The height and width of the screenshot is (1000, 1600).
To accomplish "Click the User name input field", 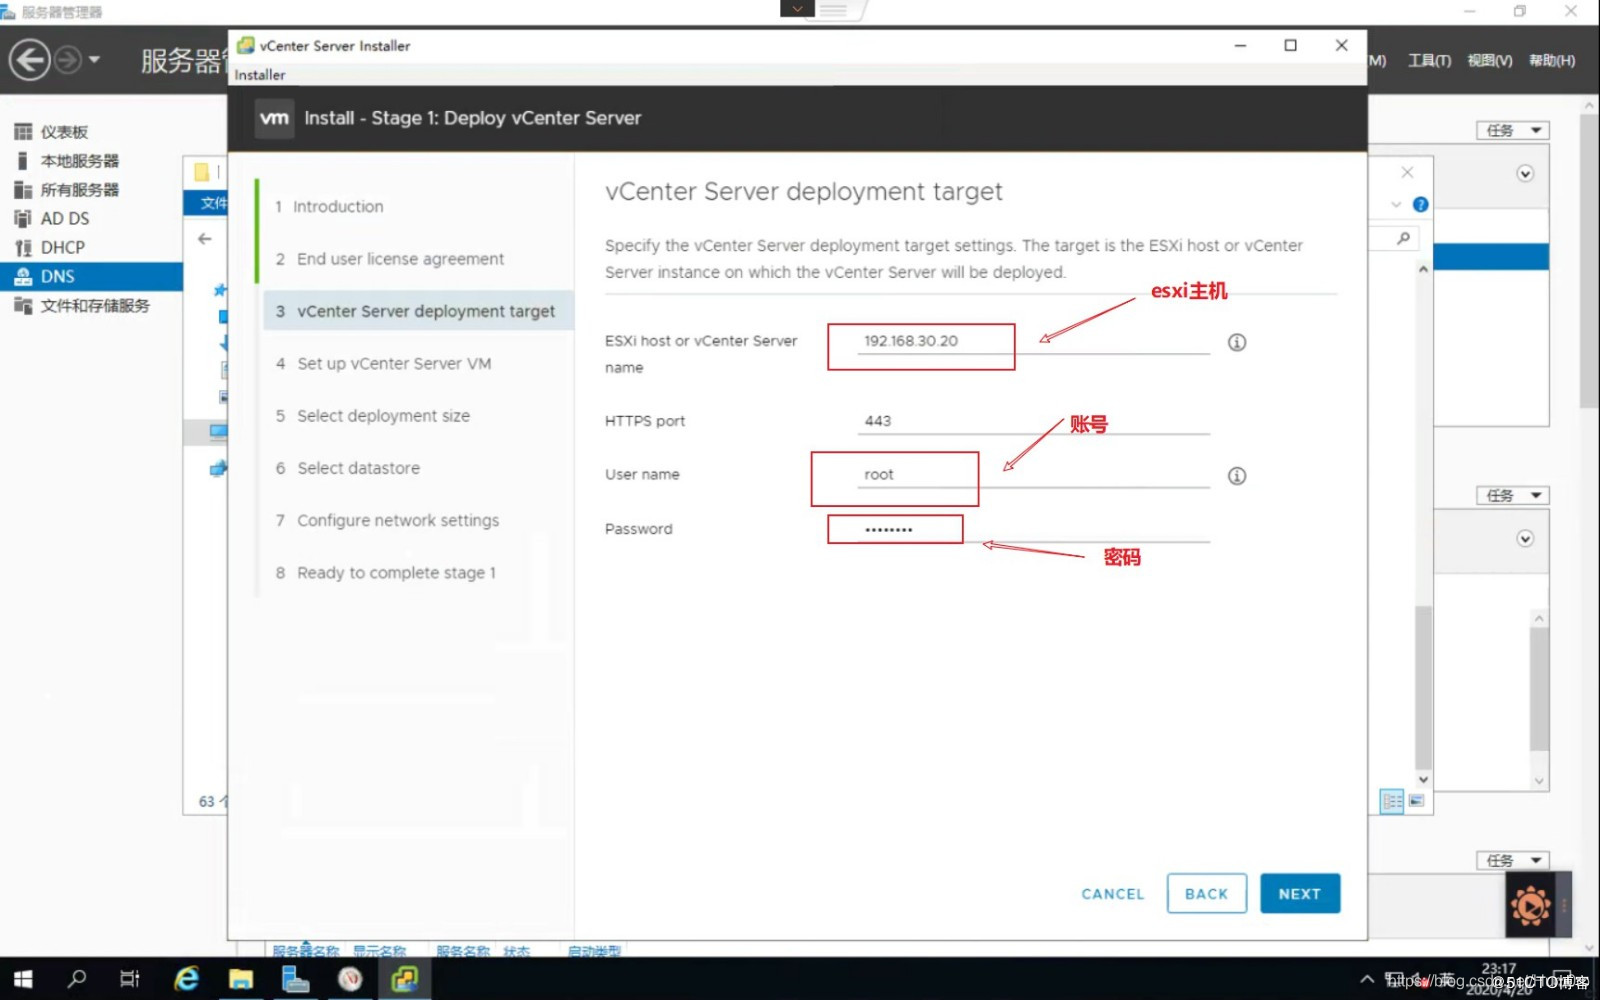I will pos(1033,475).
